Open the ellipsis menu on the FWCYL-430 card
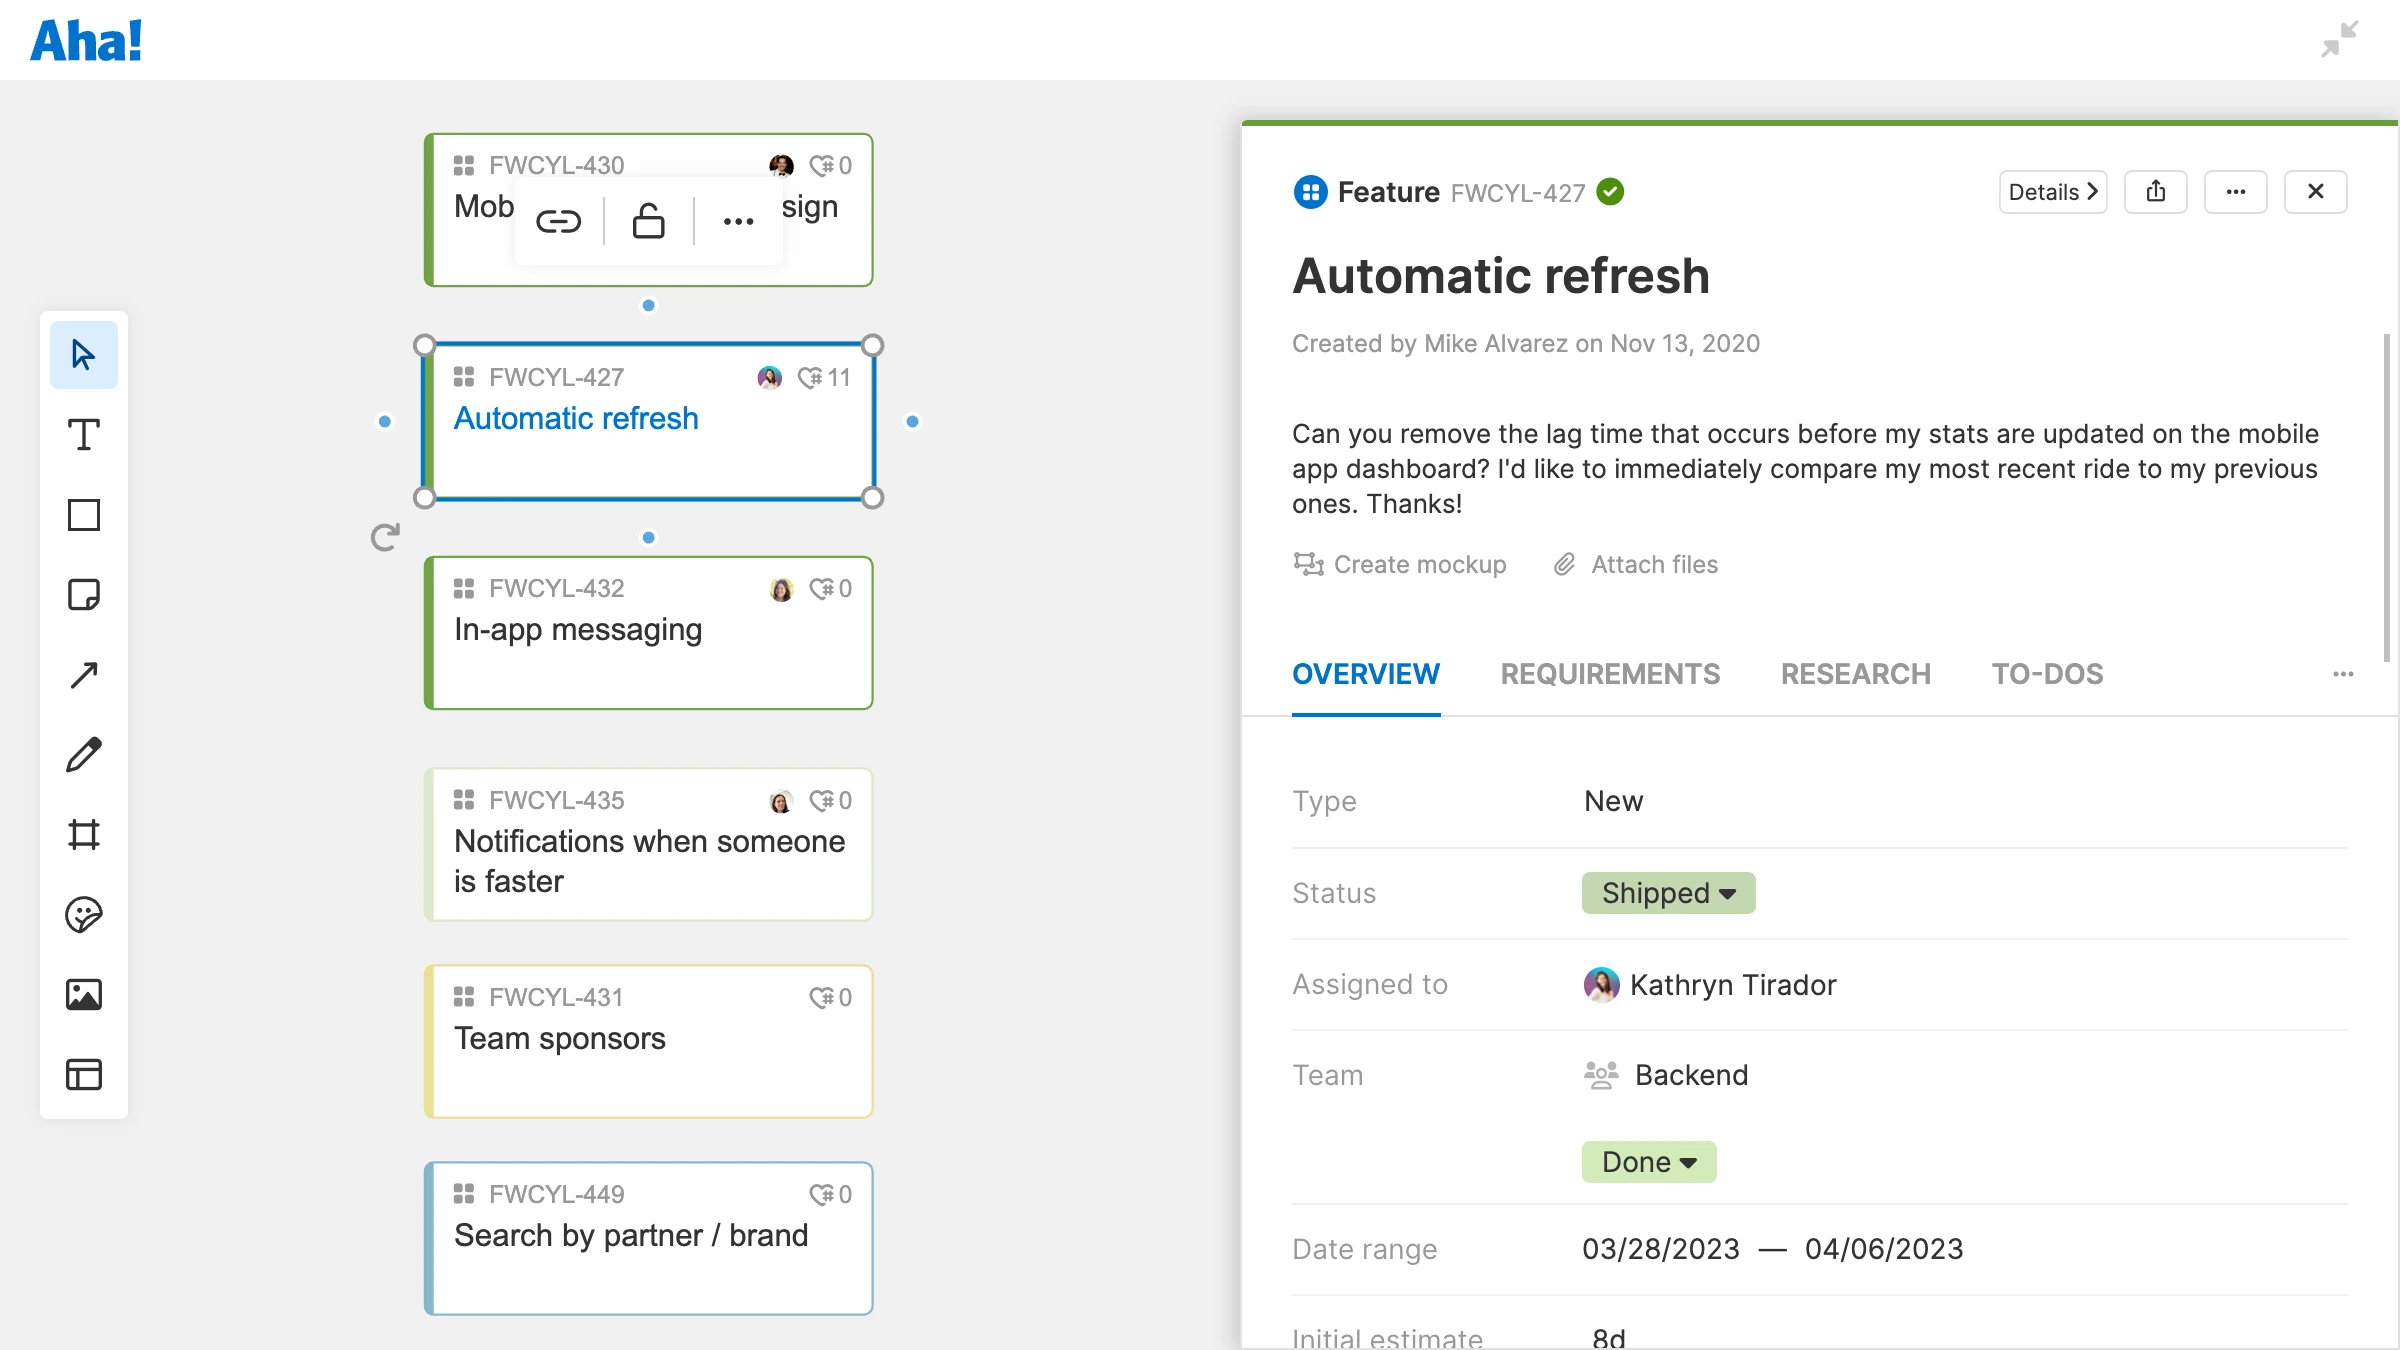The width and height of the screenshot is (2400, 1350). point(737,219)
